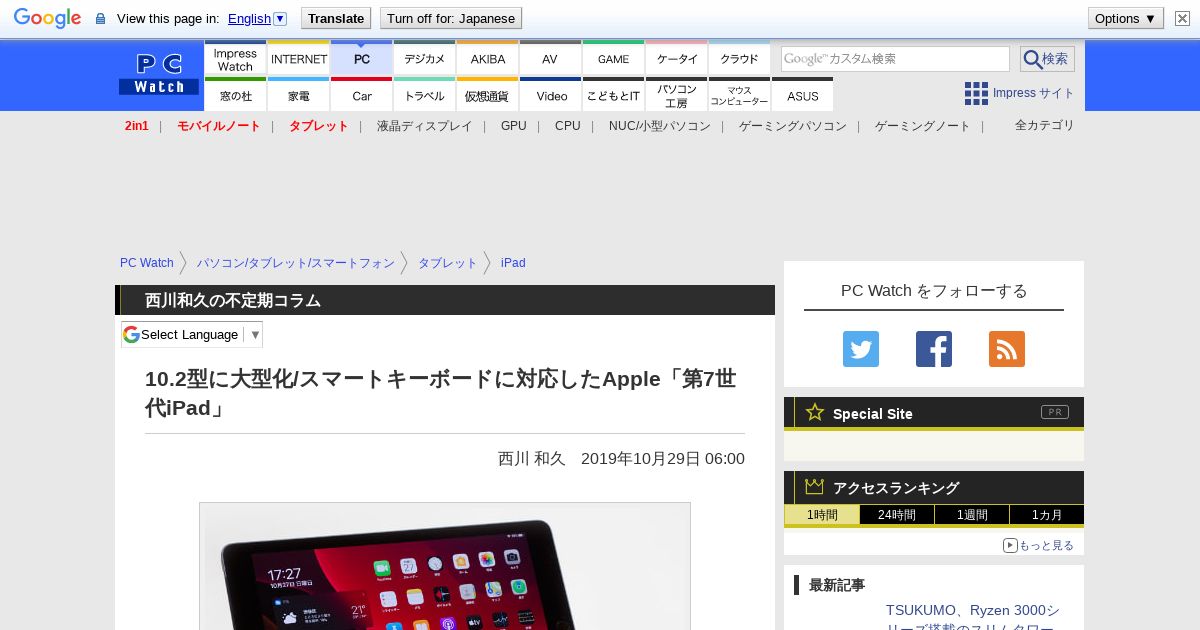Screen dimensions: 1200x630
Task: Click the 'もっと見る' arrow link
Action: (1038, 545)
